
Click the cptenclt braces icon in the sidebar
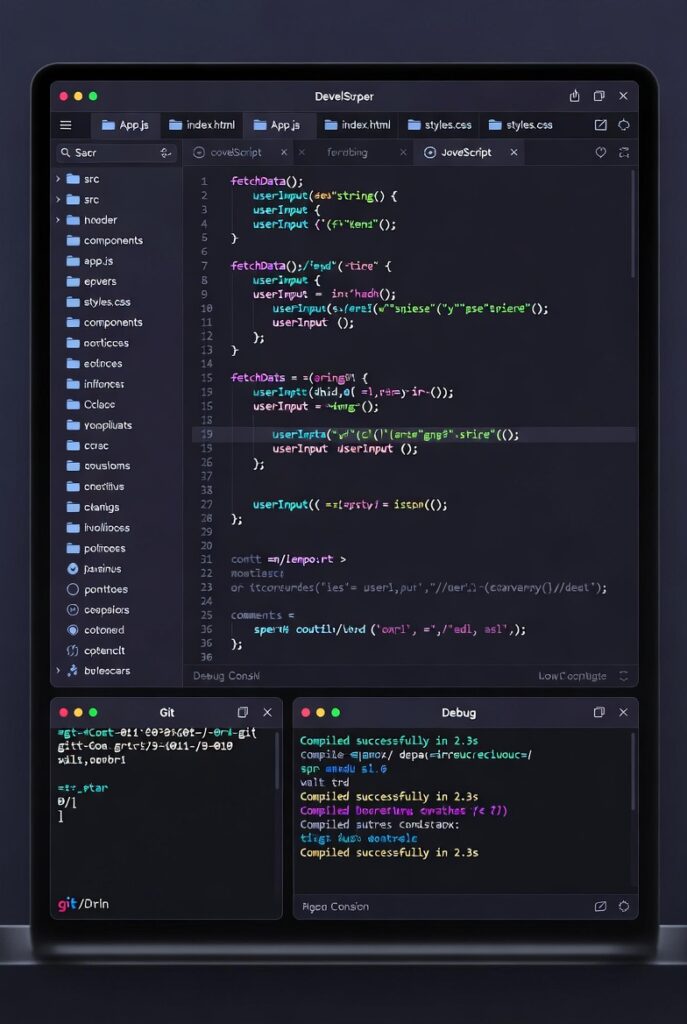tap(72, 650)
